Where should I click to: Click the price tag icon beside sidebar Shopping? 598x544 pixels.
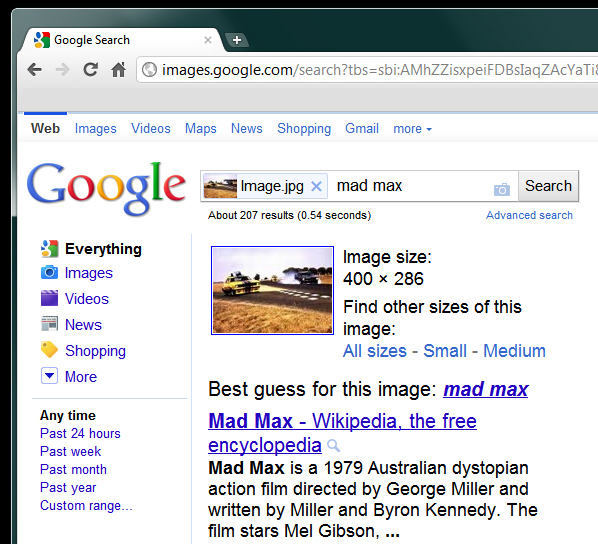pos(49,350)
